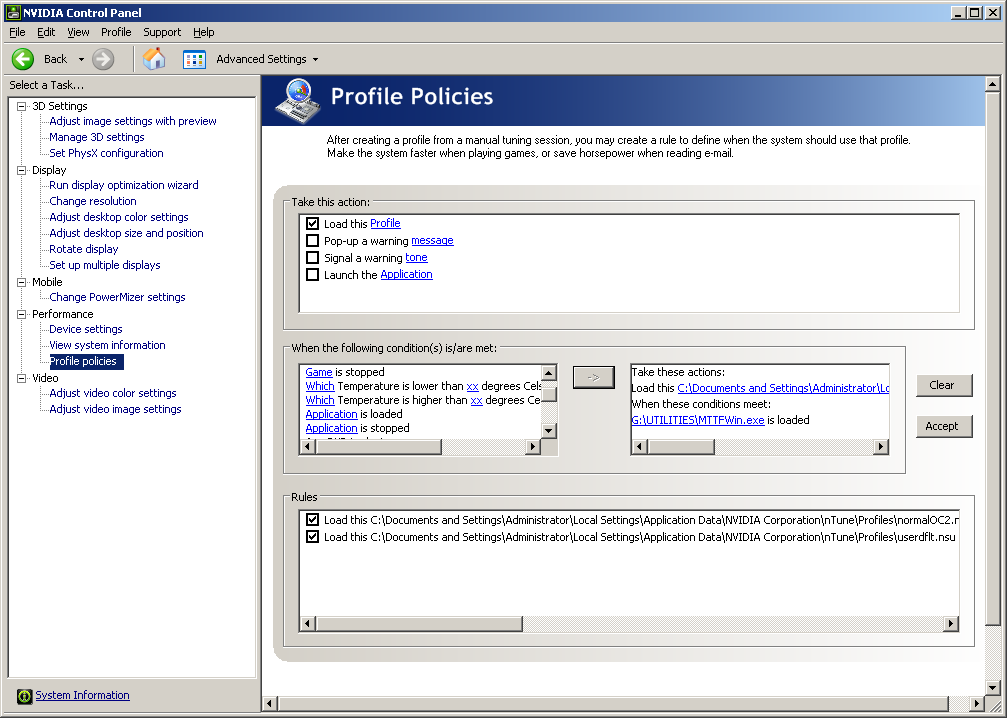Open the View menu
Screen dimensions: 1007x718
tap(78, 32)
